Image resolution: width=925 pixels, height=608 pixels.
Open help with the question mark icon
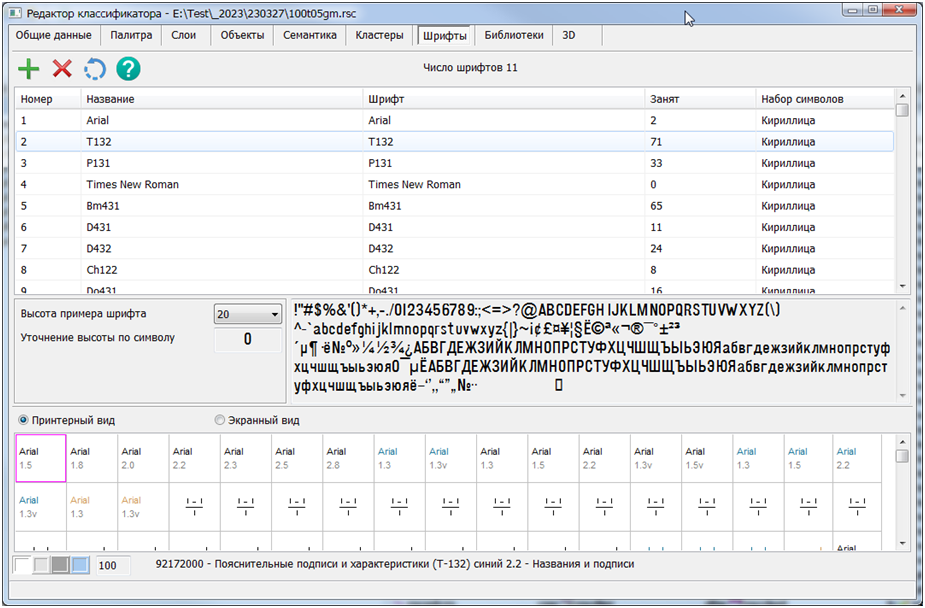coord(128,69)
